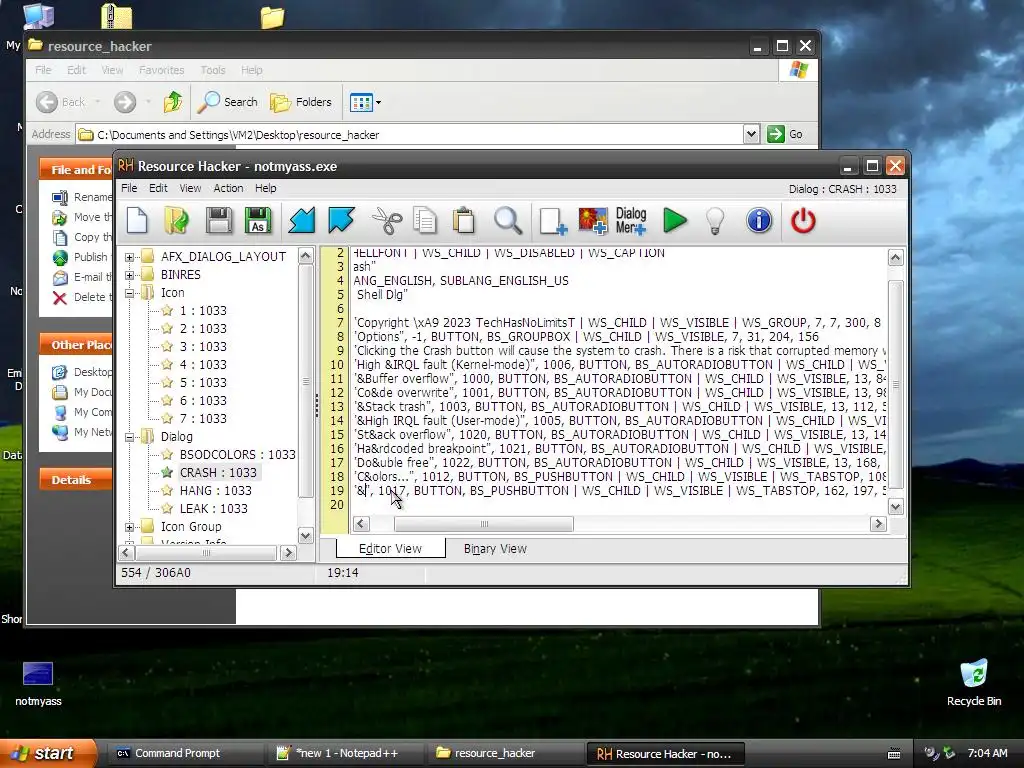Click the Add image resource icon
The image size is (1024, 768).
click(x=593, y=221)
